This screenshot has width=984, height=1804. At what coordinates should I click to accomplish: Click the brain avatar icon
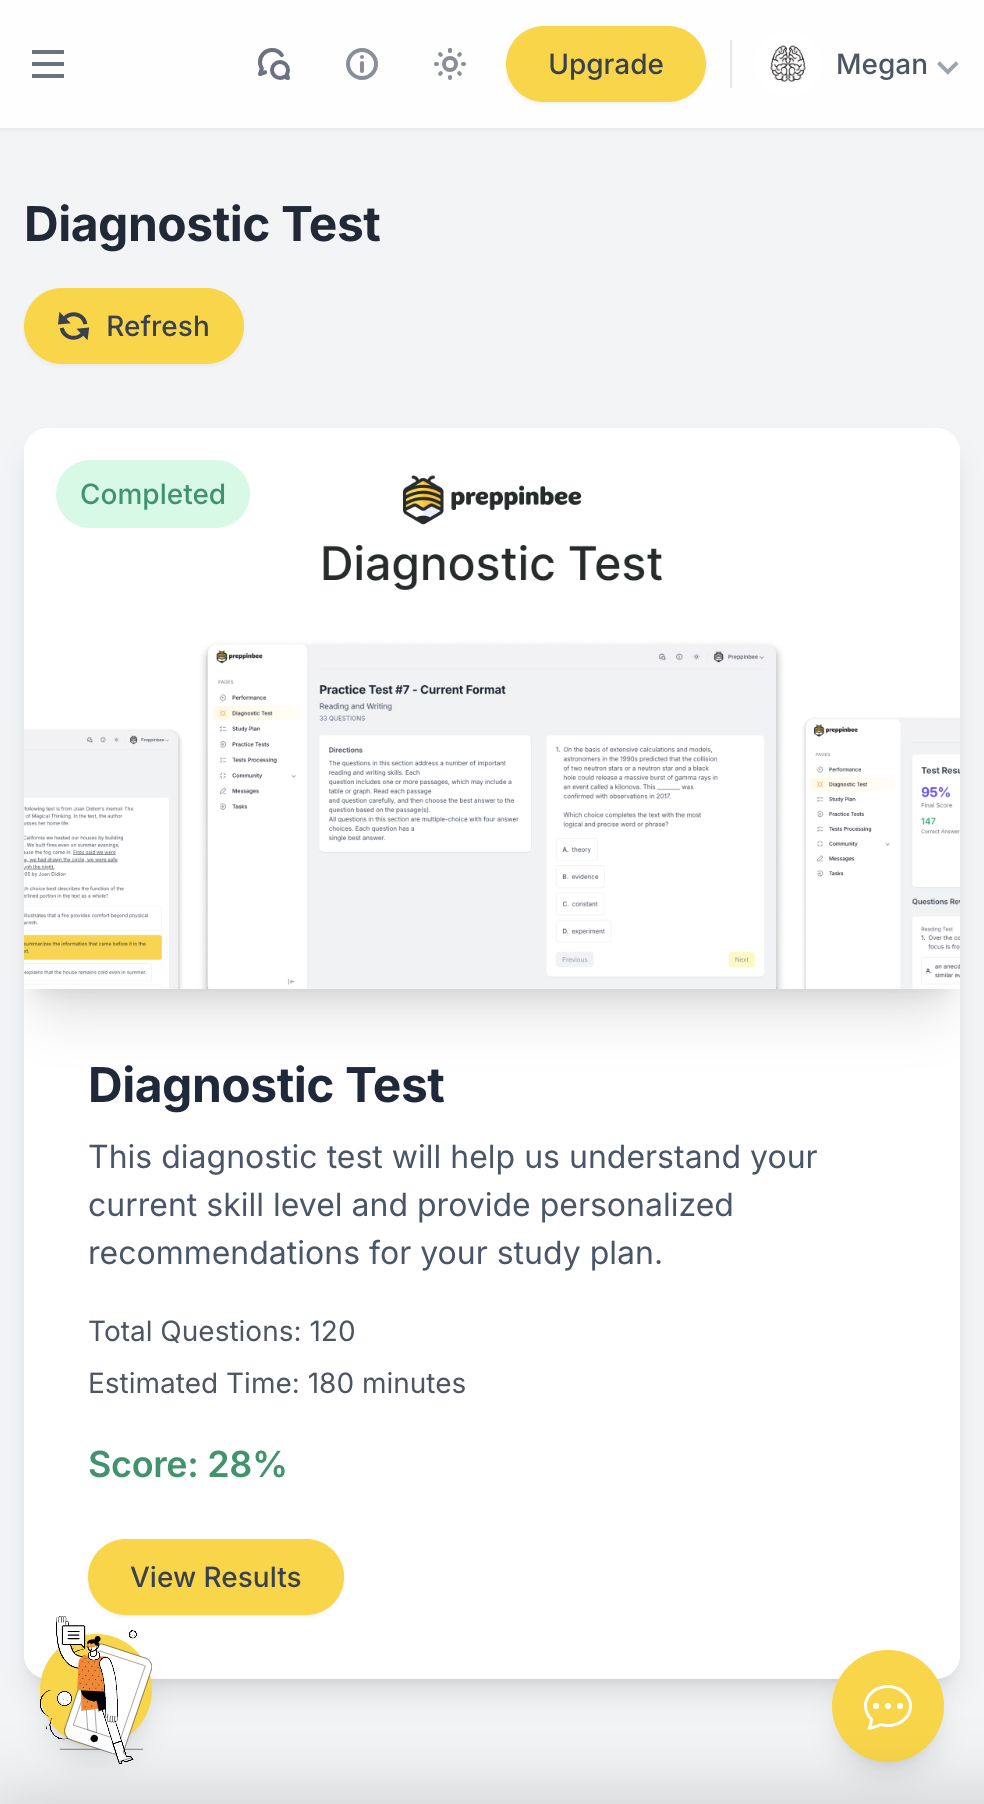click(788, 65)
